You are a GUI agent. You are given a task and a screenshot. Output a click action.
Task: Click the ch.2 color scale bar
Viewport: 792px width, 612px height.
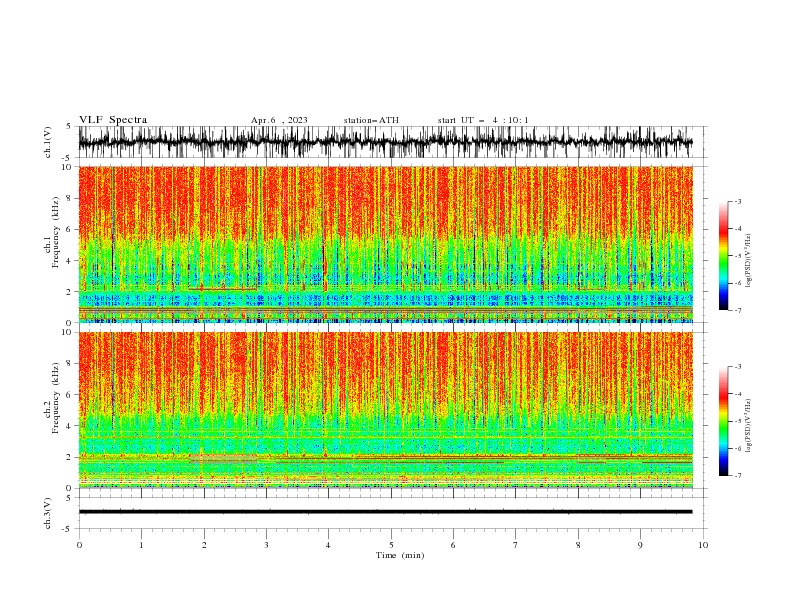[723, 421]
